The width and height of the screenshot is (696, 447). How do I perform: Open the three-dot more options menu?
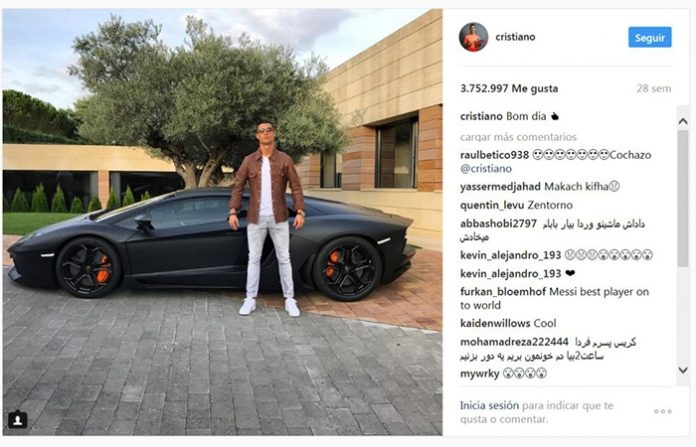pyautogui.click(x=662, y=411)
